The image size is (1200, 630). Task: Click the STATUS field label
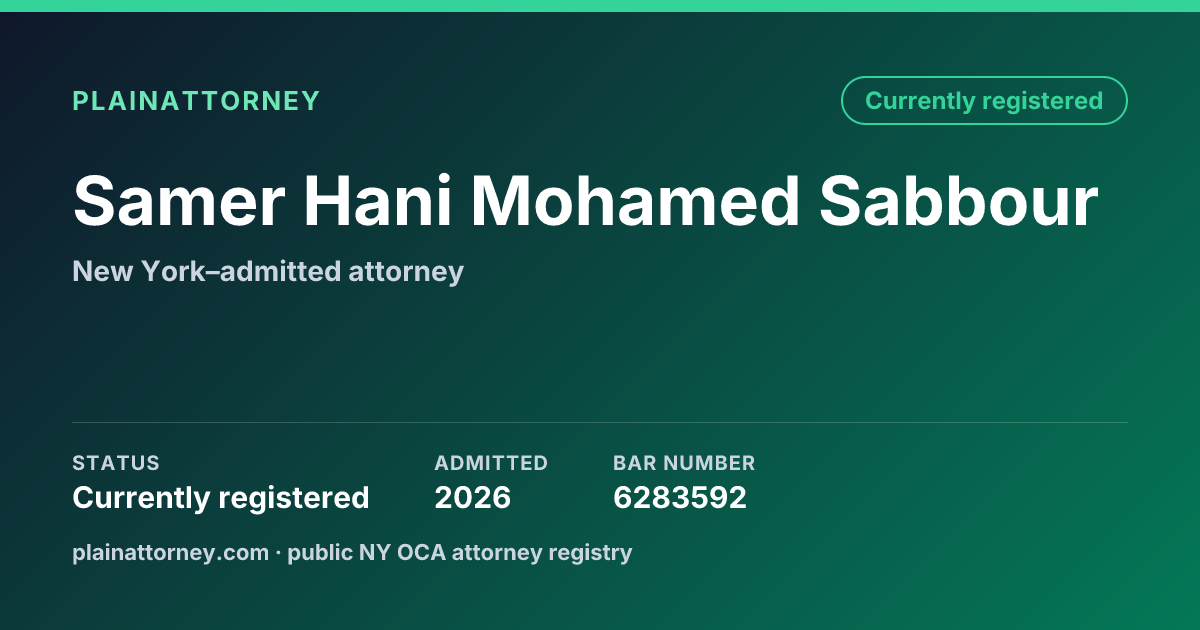pos(116,463)
